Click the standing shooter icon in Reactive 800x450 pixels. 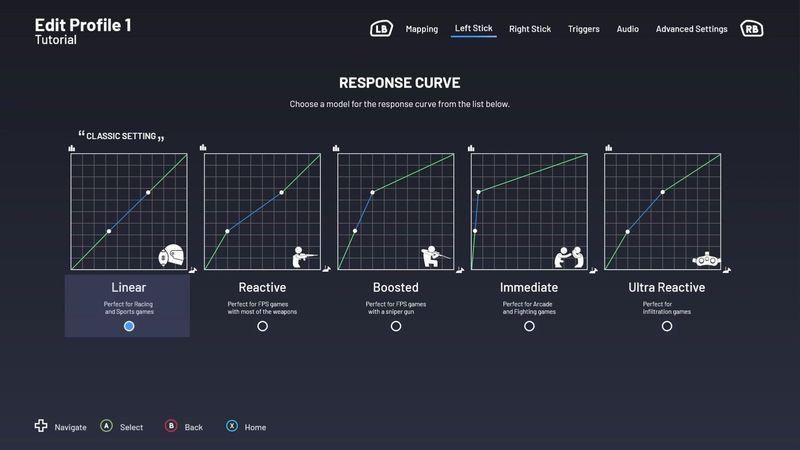click(304, 257)
